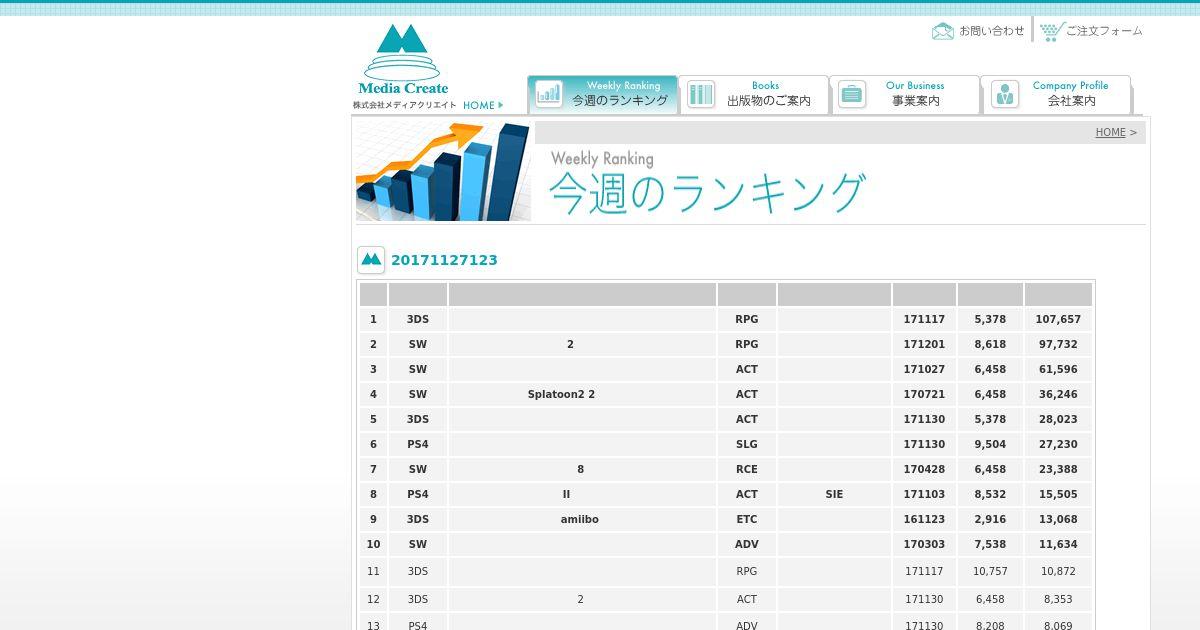Go to the Company Profile tab
Screen dimensions: 1200x630
(x=1056, y=94)
